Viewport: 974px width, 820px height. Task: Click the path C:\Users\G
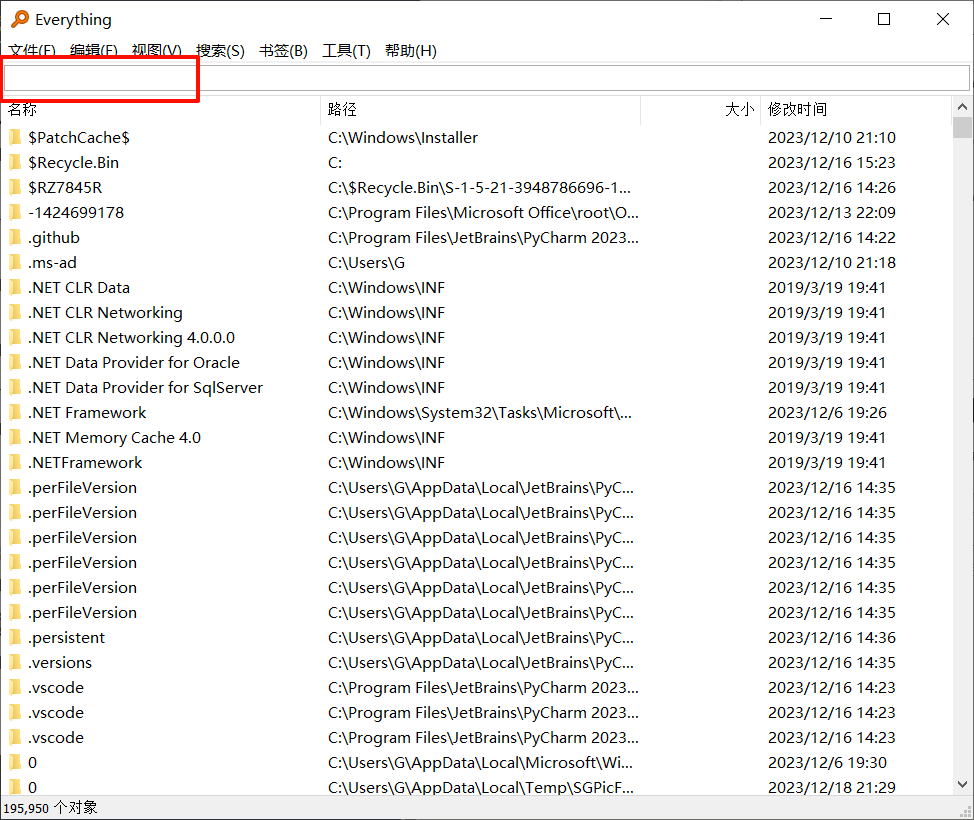pos(366,263)
